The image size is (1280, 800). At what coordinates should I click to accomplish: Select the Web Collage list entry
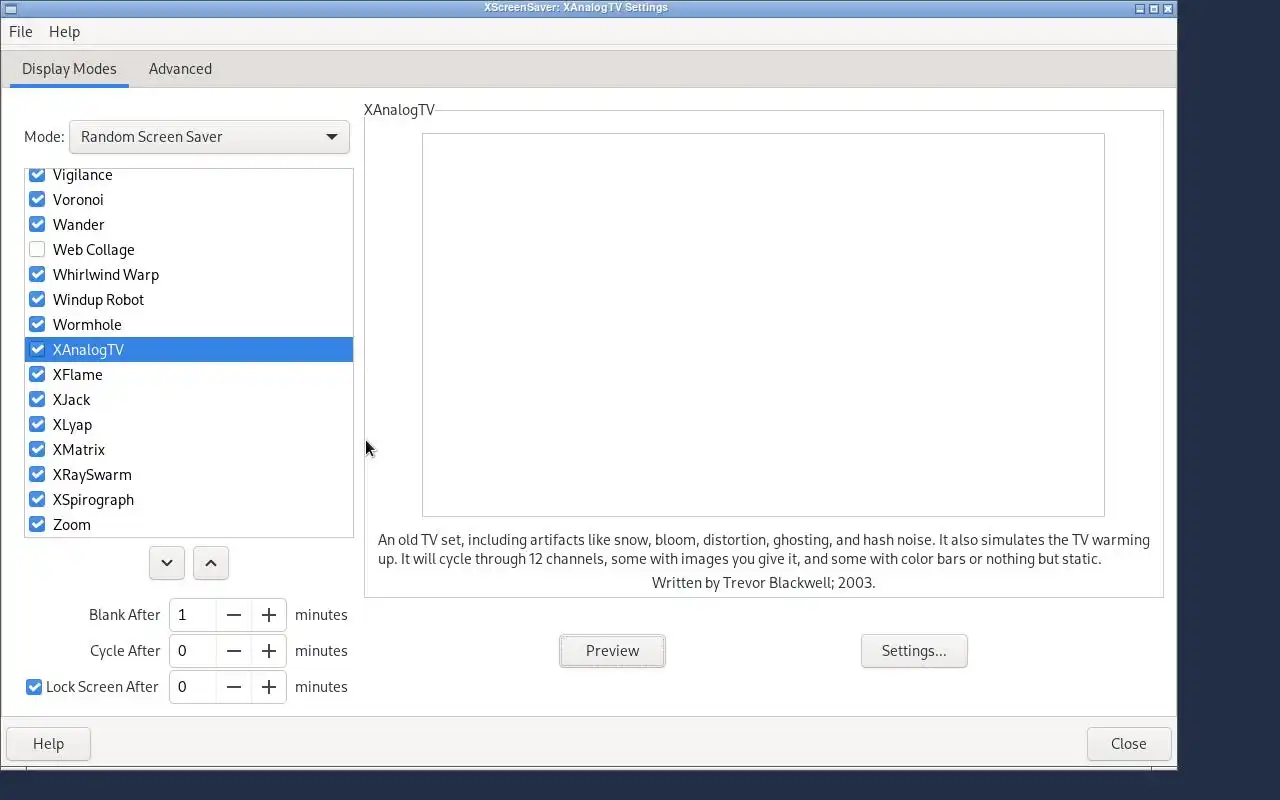tap(189, 250)
